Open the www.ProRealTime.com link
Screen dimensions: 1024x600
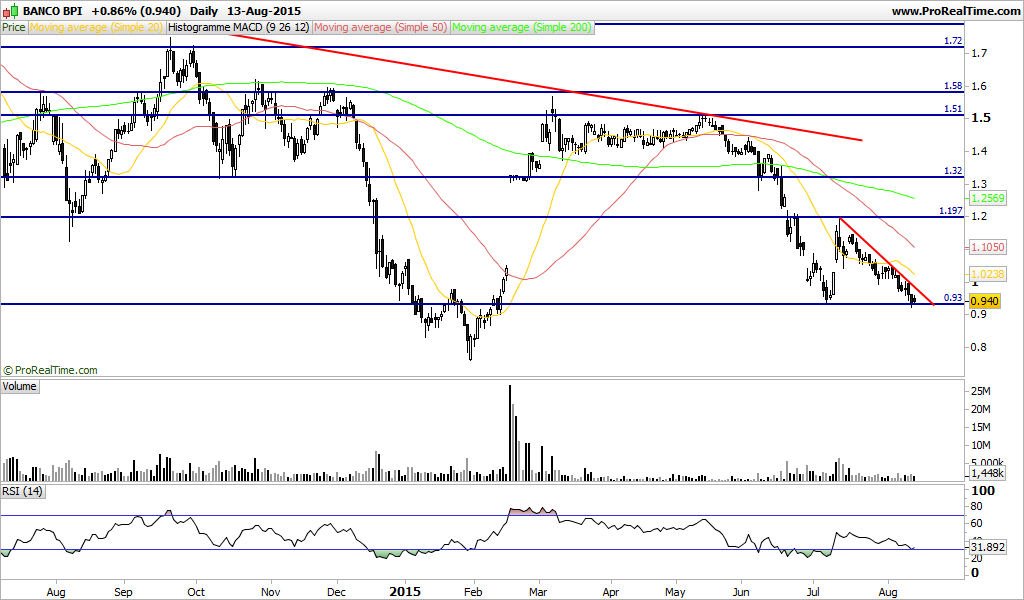[955, 11]
